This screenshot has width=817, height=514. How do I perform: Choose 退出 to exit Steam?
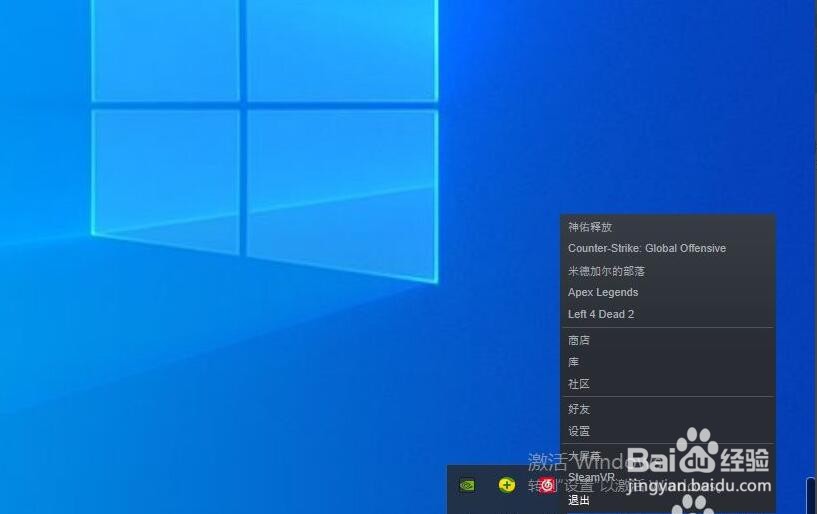click(x=579, y=500)
